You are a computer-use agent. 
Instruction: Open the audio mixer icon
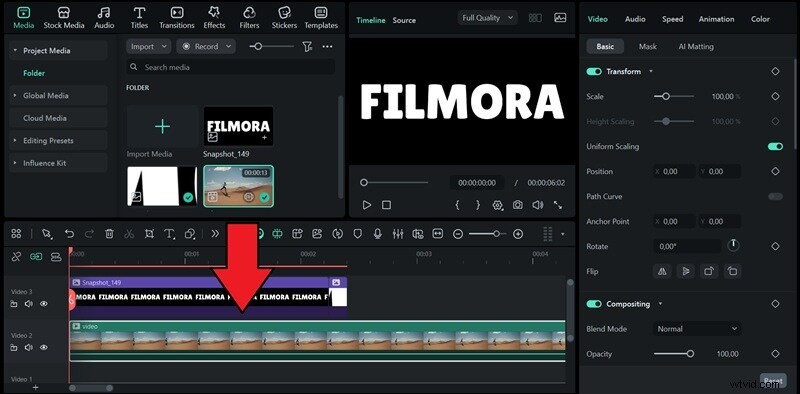(x=398, y=234)
